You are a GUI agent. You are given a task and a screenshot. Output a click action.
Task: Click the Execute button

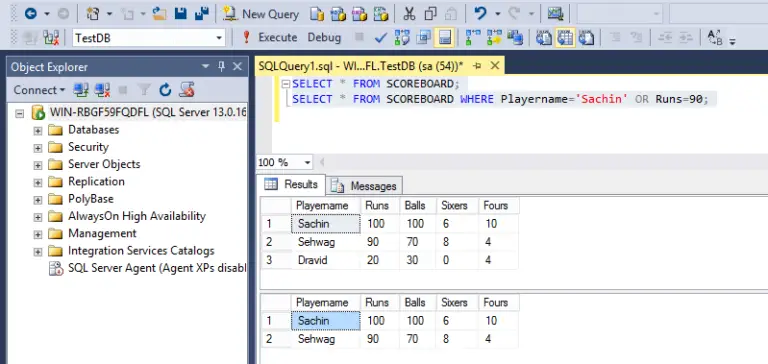[x=270, y=38]
